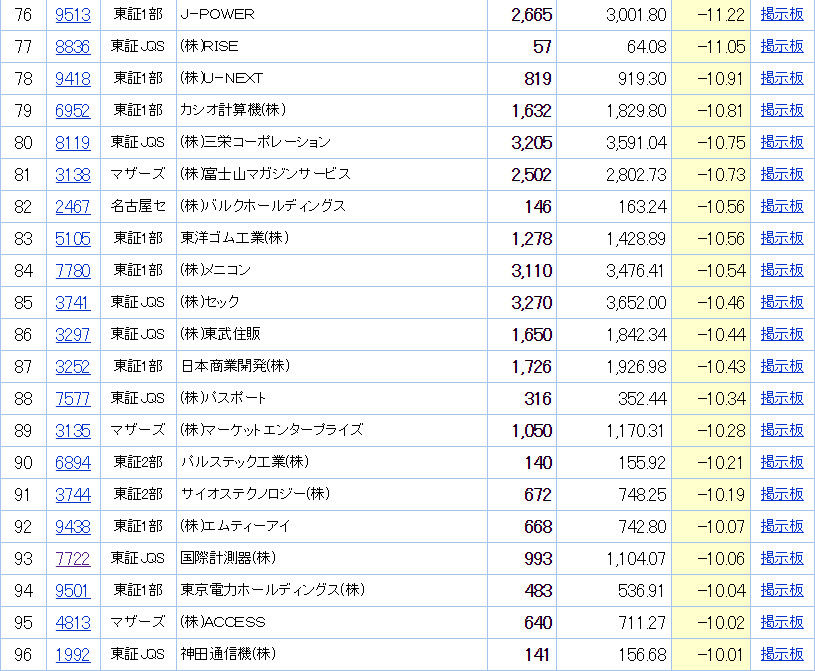Open 掲示板 link for (株)RISE row
Screen dimensions: 815x671
point(782,46)
